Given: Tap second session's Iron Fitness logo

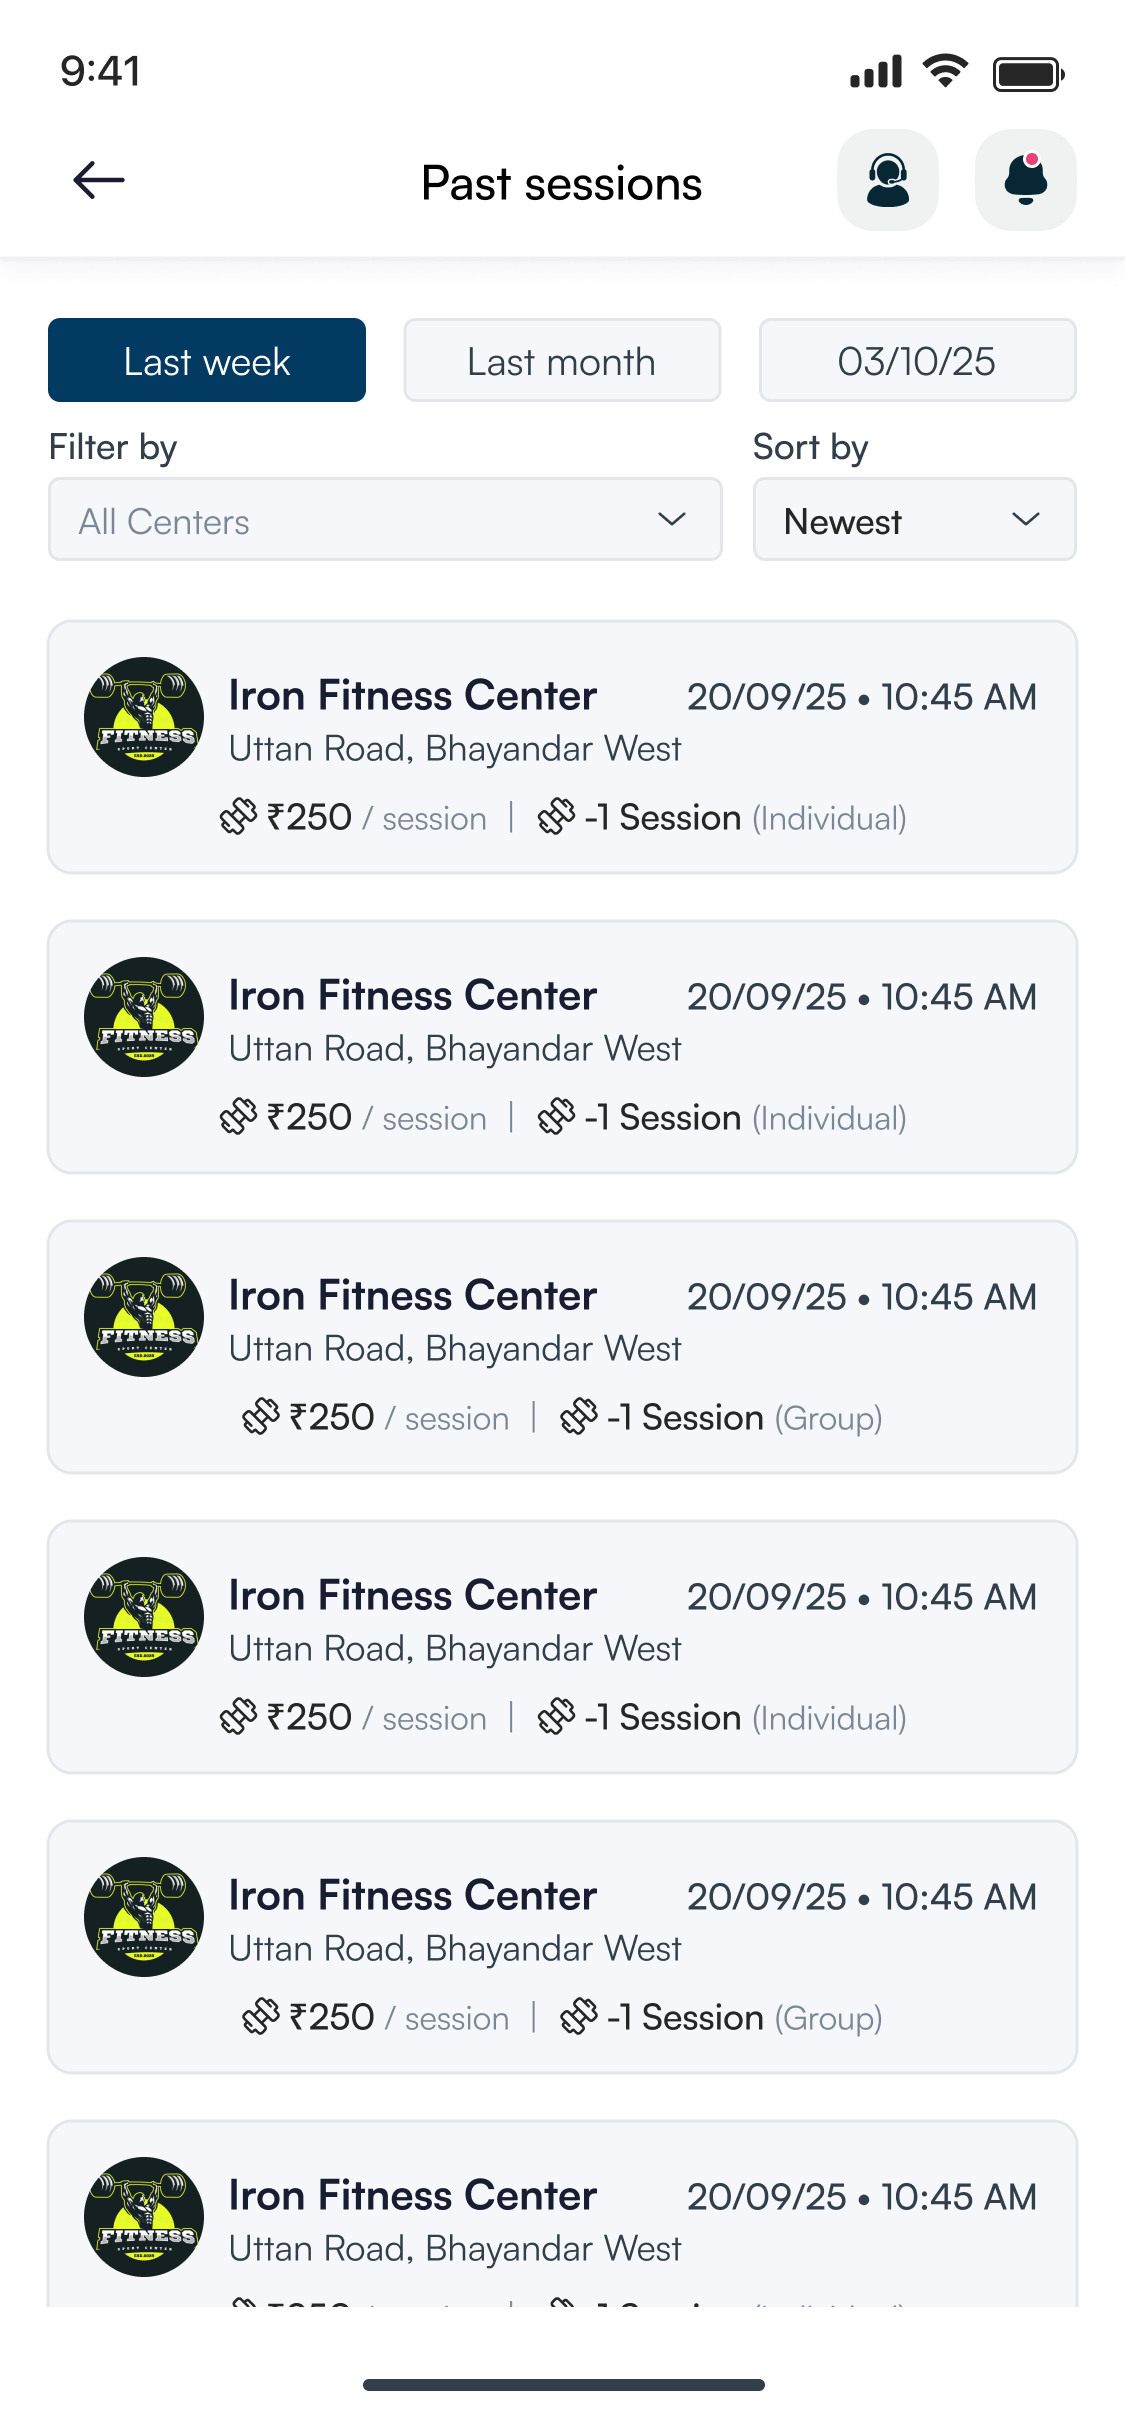Looking at the screenshot, I should [144, 1017].
